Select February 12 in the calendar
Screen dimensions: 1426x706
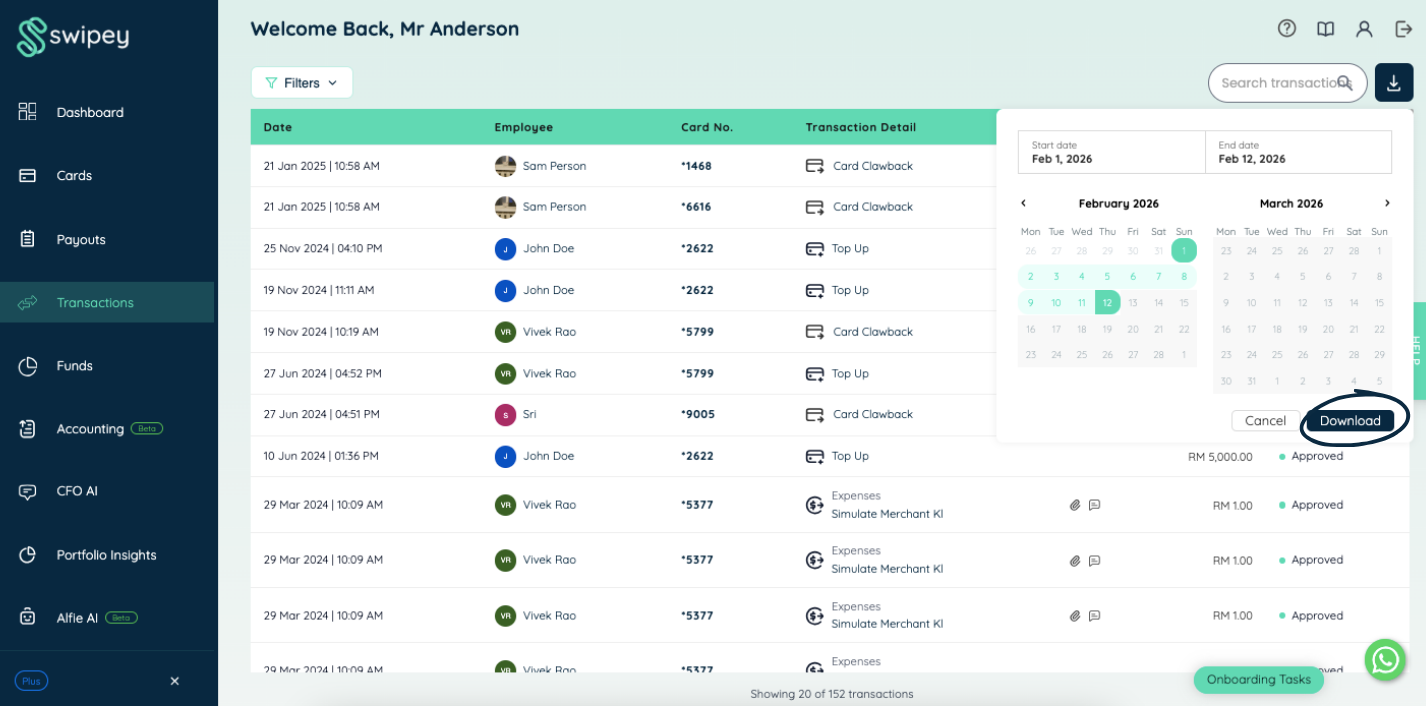click(x=1107, y=302)
